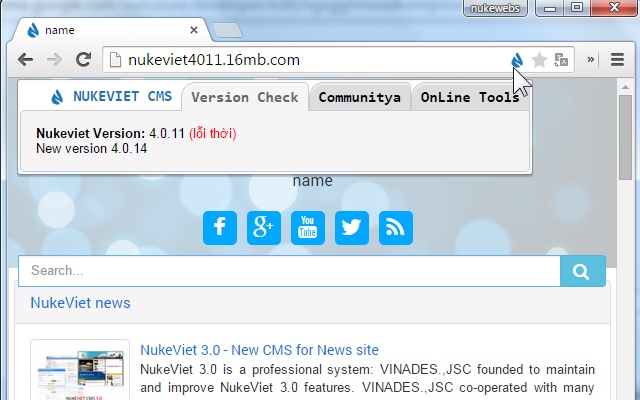Click the vertical scrollbar thumb
Viewport: 640px width, 400px height.
[x=625, y=137]
